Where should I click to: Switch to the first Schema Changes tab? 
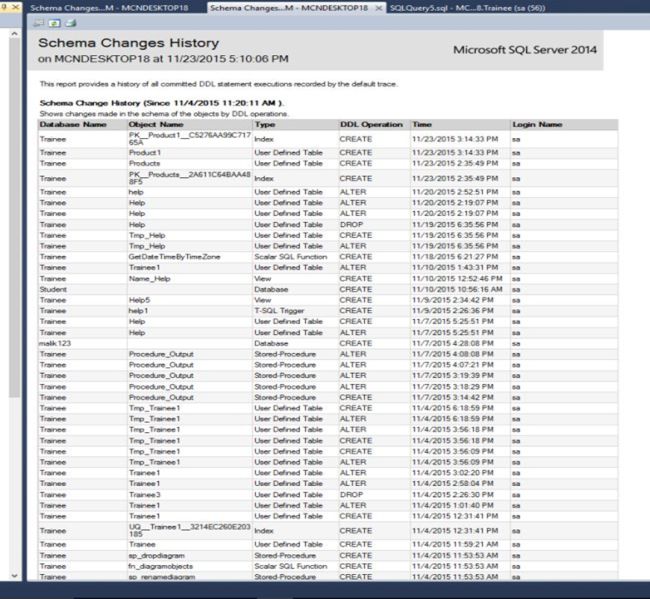click(x=109, y=8)
